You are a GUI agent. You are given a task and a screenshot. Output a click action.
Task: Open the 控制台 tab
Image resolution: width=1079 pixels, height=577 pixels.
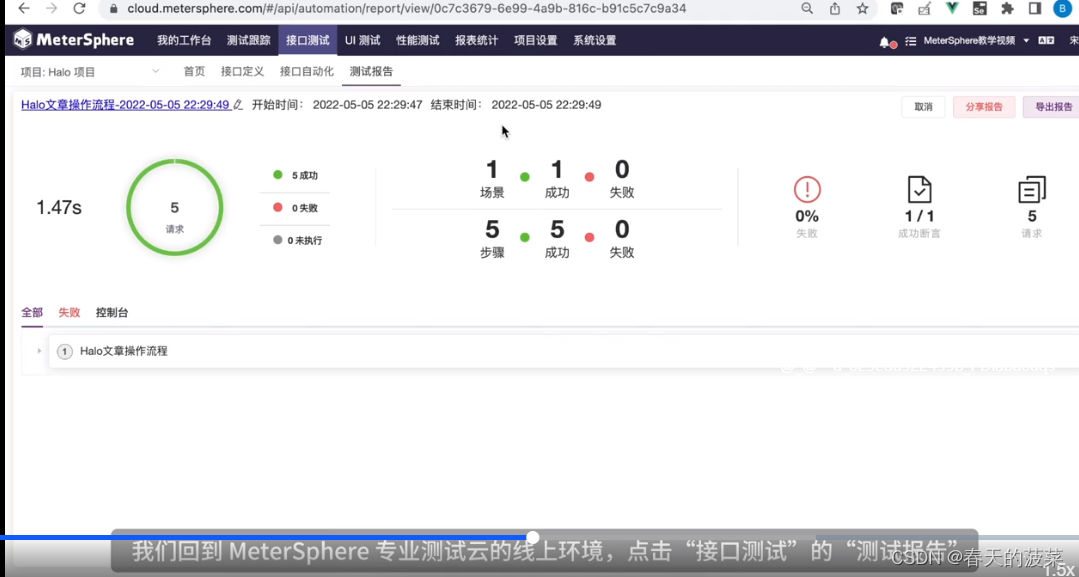111,313
